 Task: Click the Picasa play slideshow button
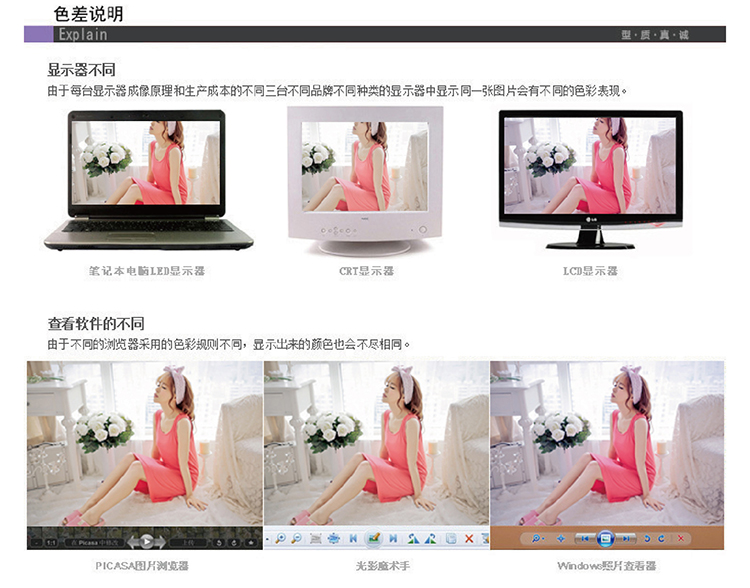(147, 541)
